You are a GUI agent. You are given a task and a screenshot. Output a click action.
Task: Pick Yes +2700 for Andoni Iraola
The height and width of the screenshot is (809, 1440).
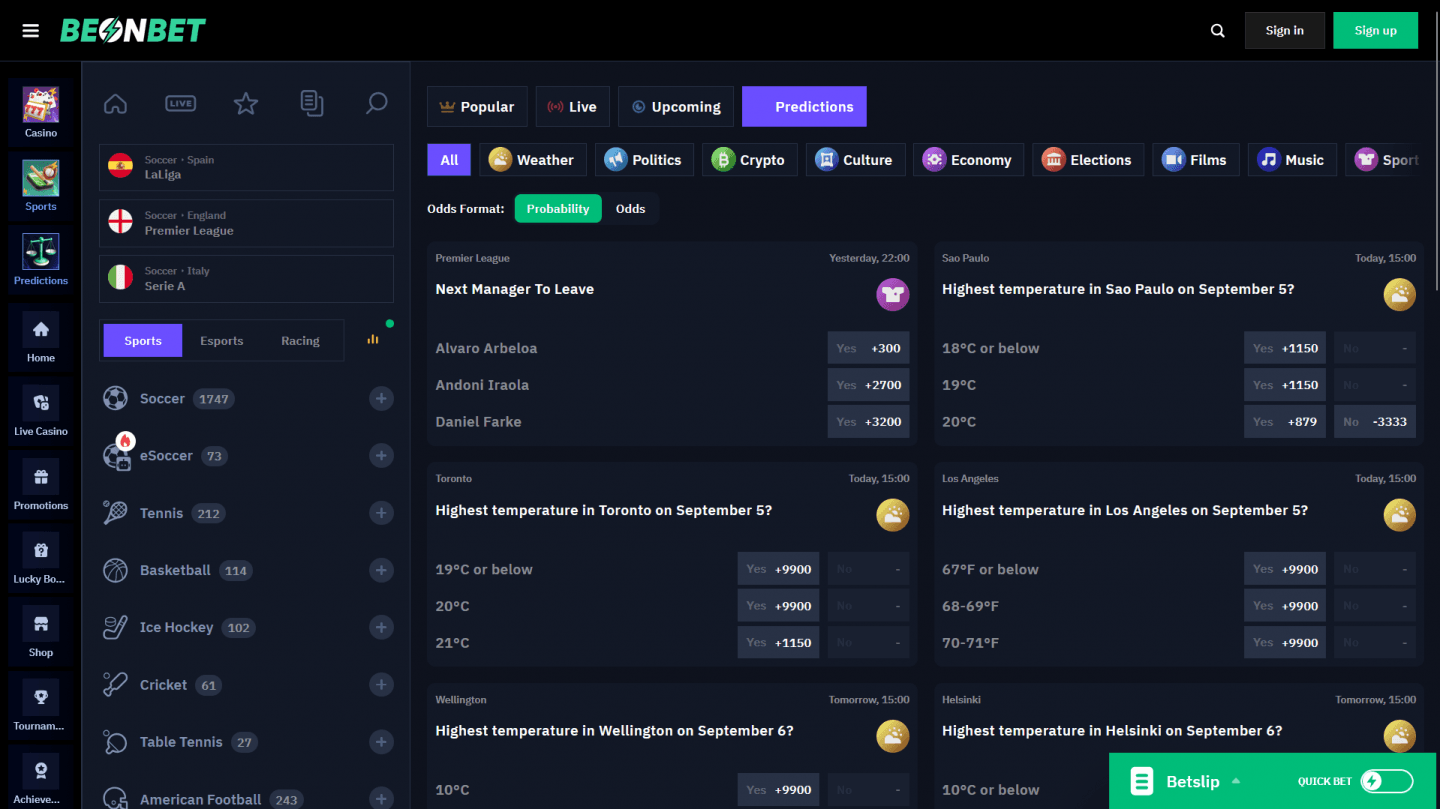(869, 385)
